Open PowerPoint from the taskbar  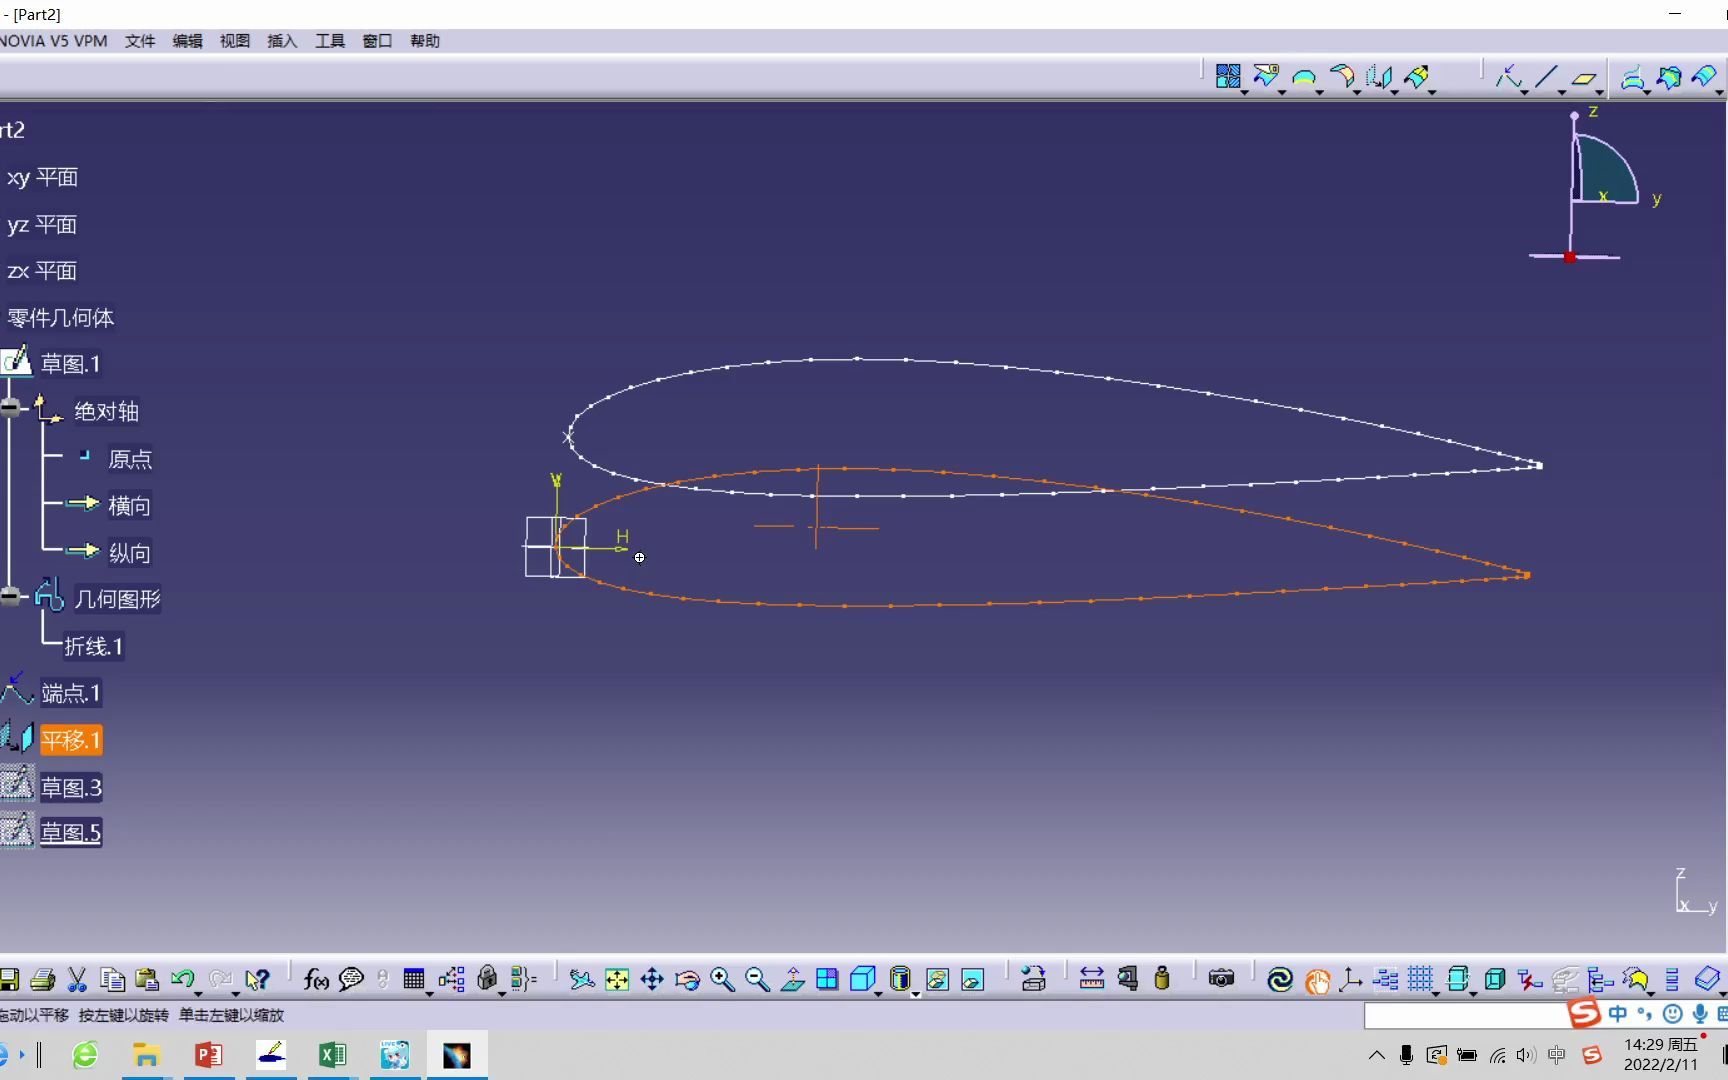point(208,1055)
